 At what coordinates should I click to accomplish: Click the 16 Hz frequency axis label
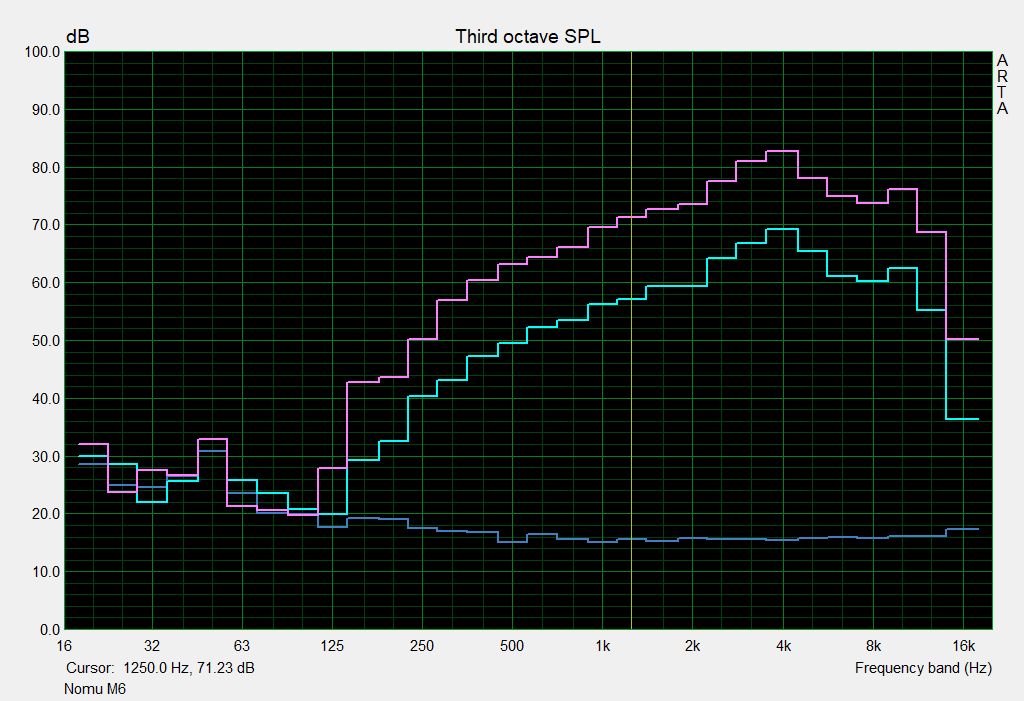64,646
